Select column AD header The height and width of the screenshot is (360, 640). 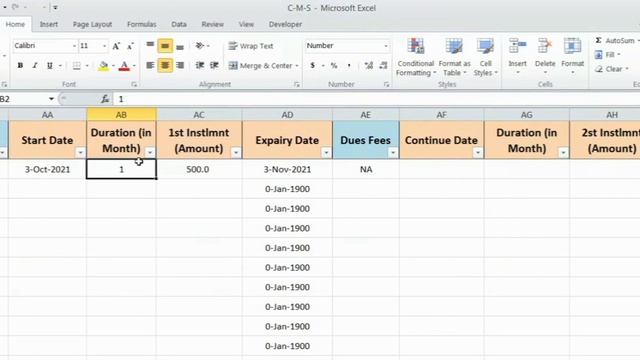287,115
